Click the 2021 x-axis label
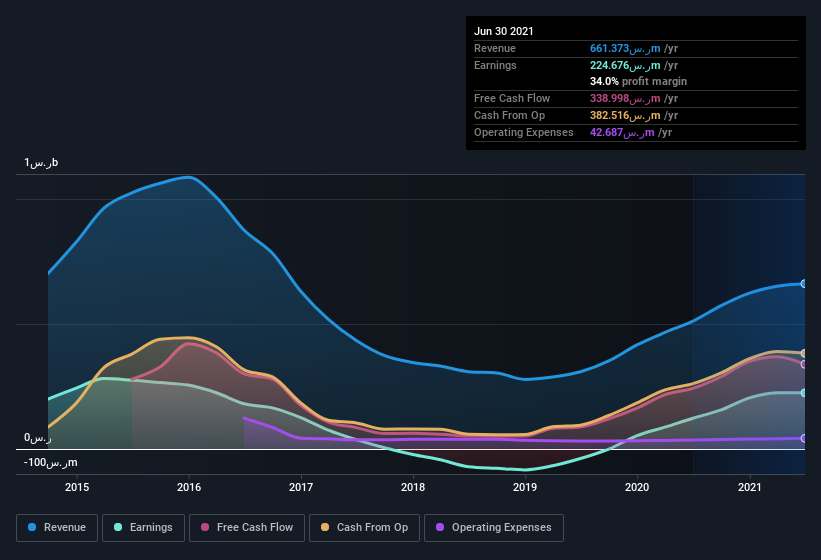This screenshot has width=821, height=560. click(x=750, y=487)
